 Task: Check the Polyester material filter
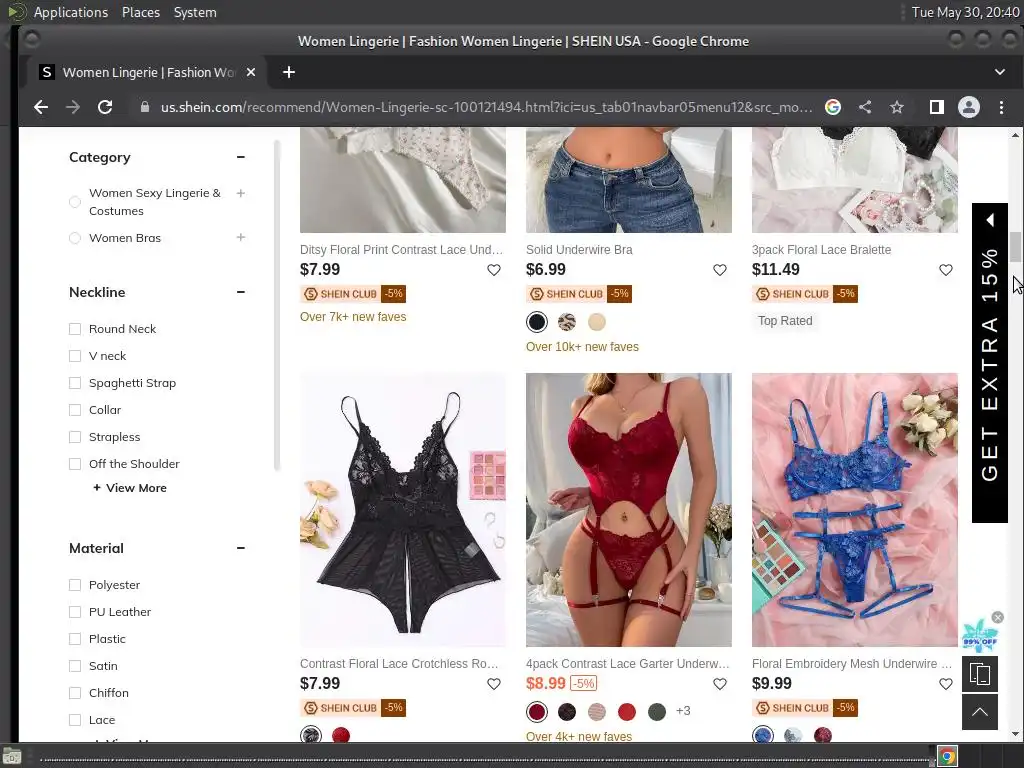(x=75, y=585)
